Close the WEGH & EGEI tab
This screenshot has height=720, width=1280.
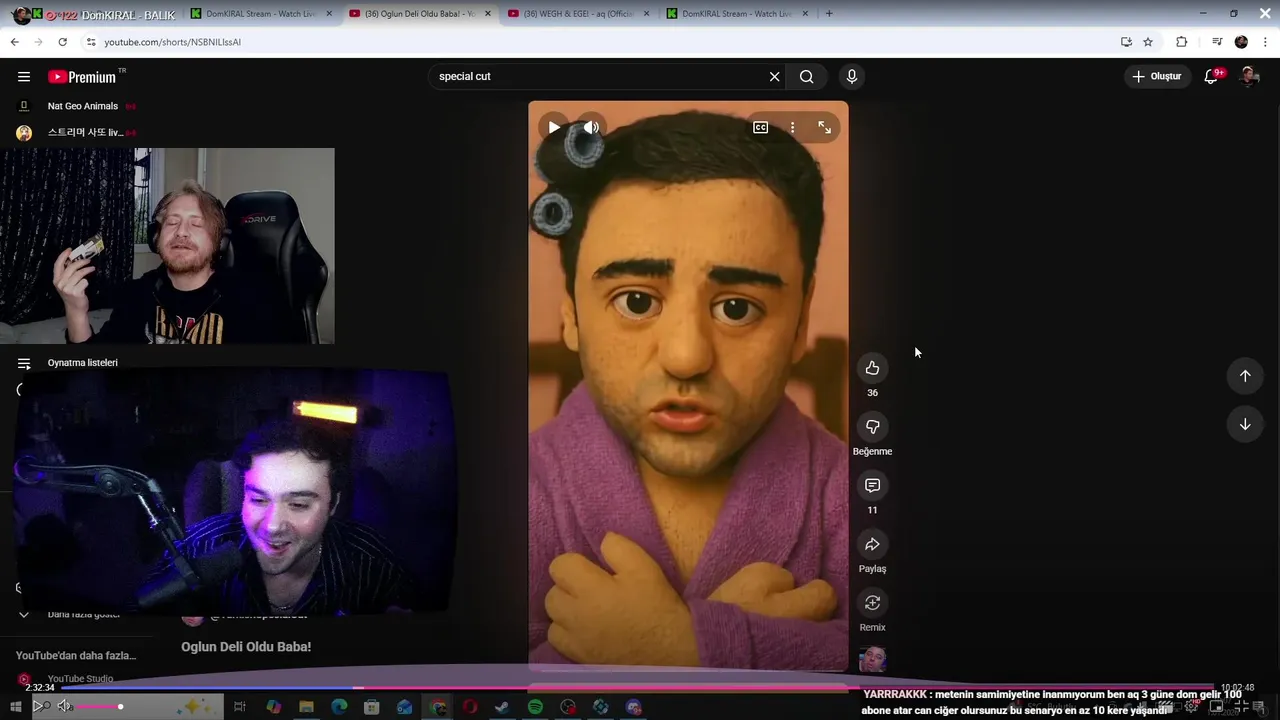click(646, 14)
